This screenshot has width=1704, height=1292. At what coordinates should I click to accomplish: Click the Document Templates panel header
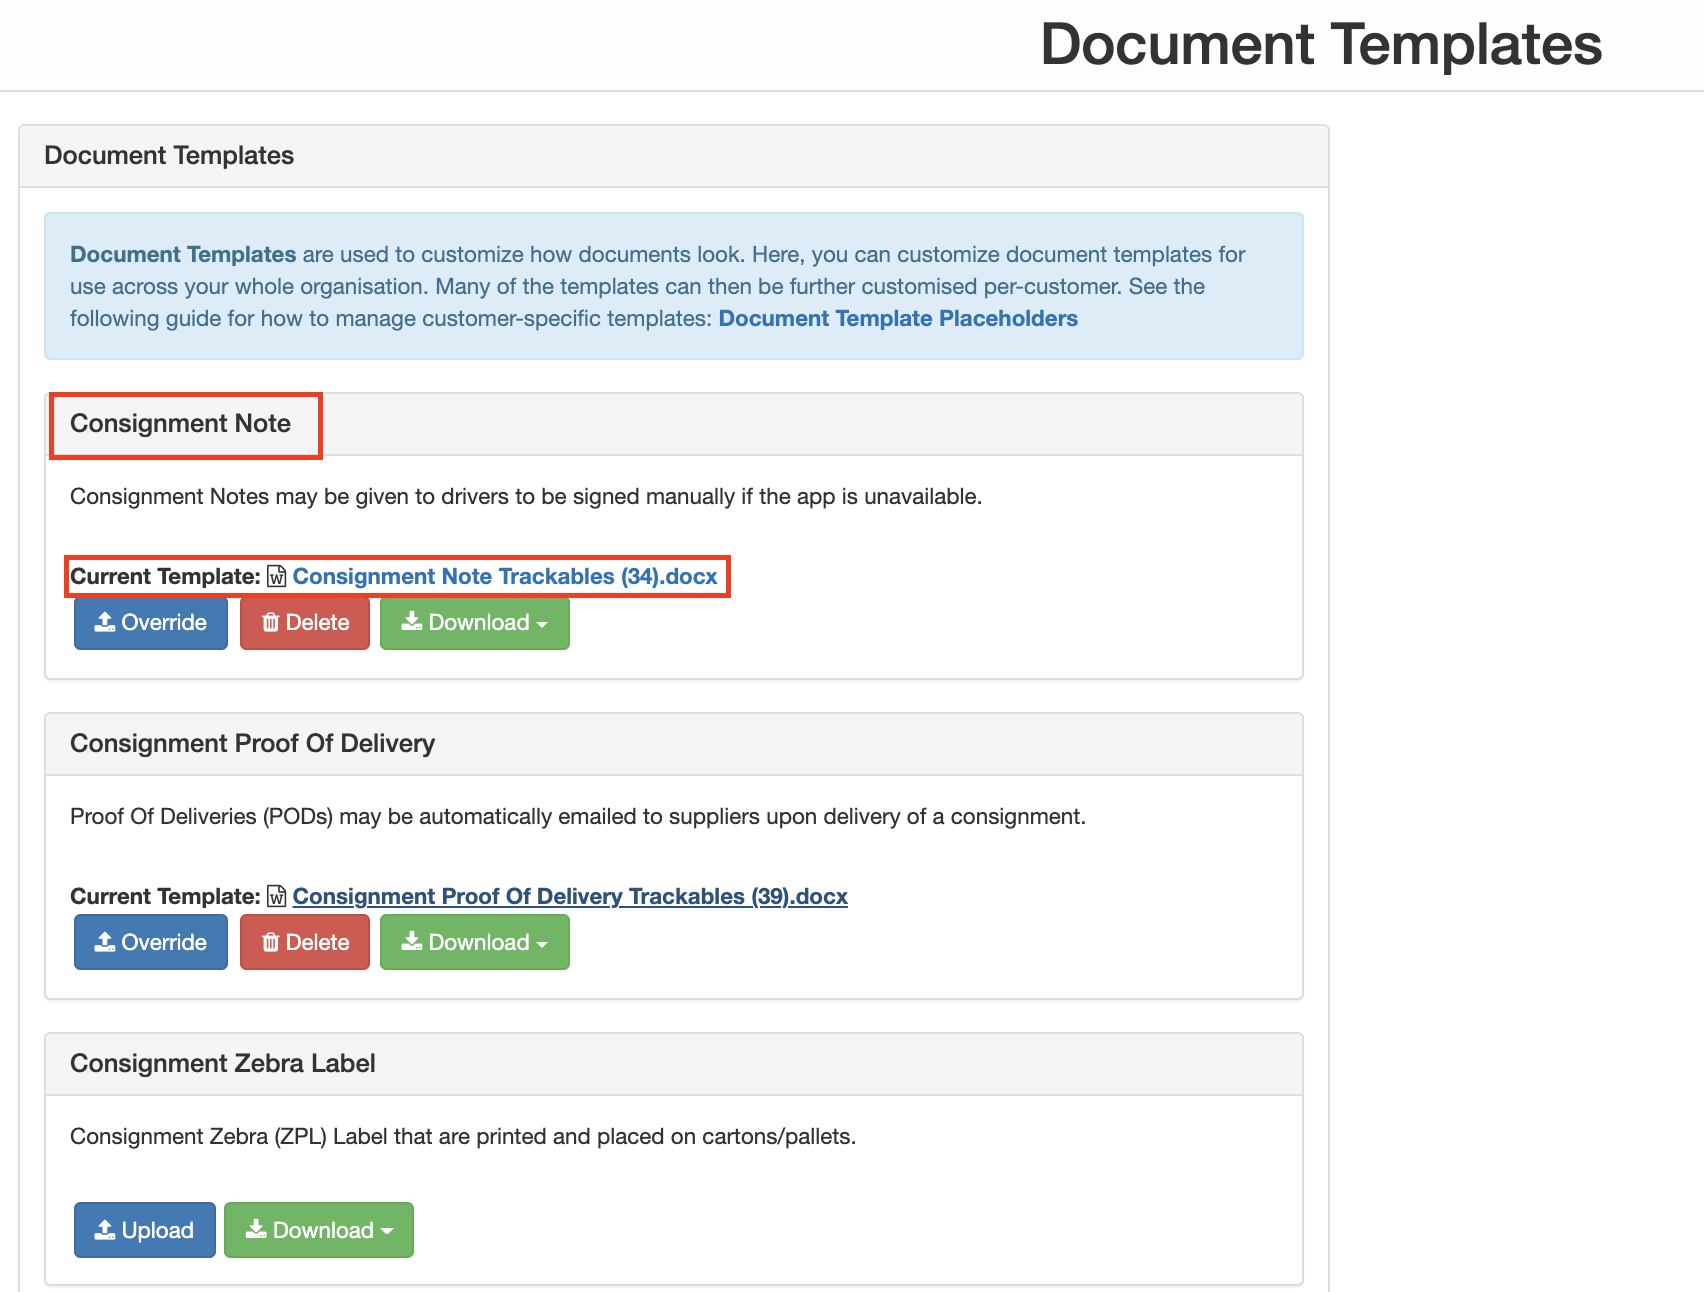(168, 155)
